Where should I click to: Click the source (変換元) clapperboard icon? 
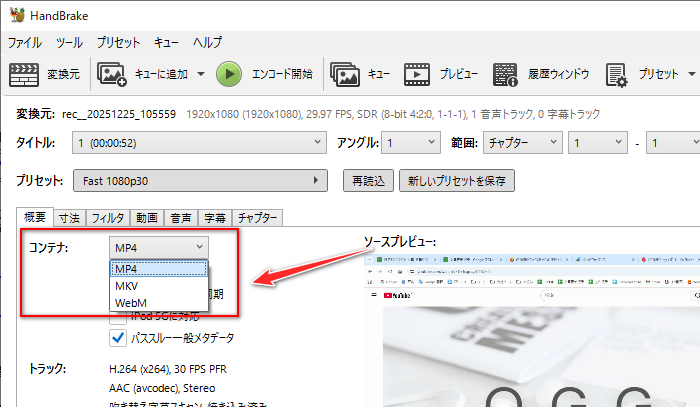[22, 74]
